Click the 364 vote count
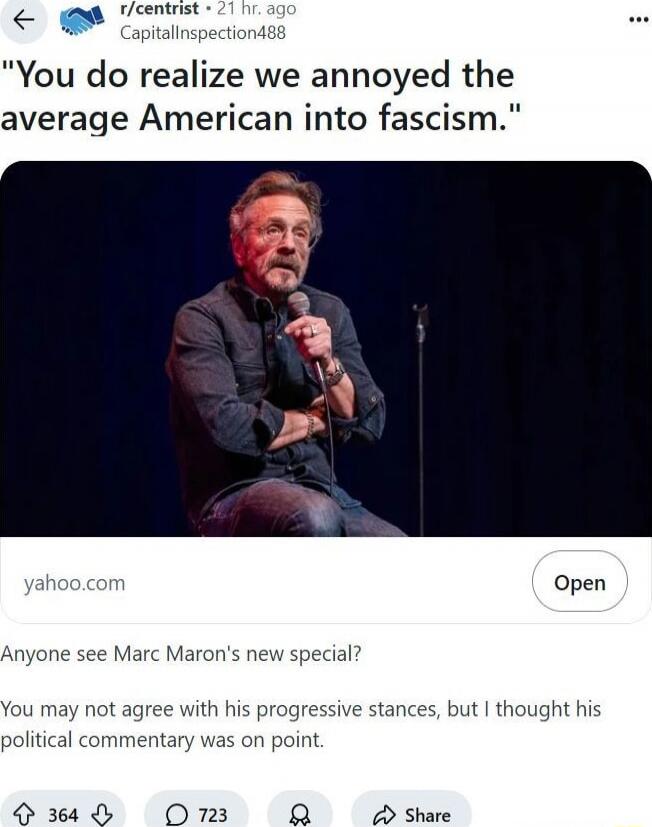652x827 pixels. point(63,815)
